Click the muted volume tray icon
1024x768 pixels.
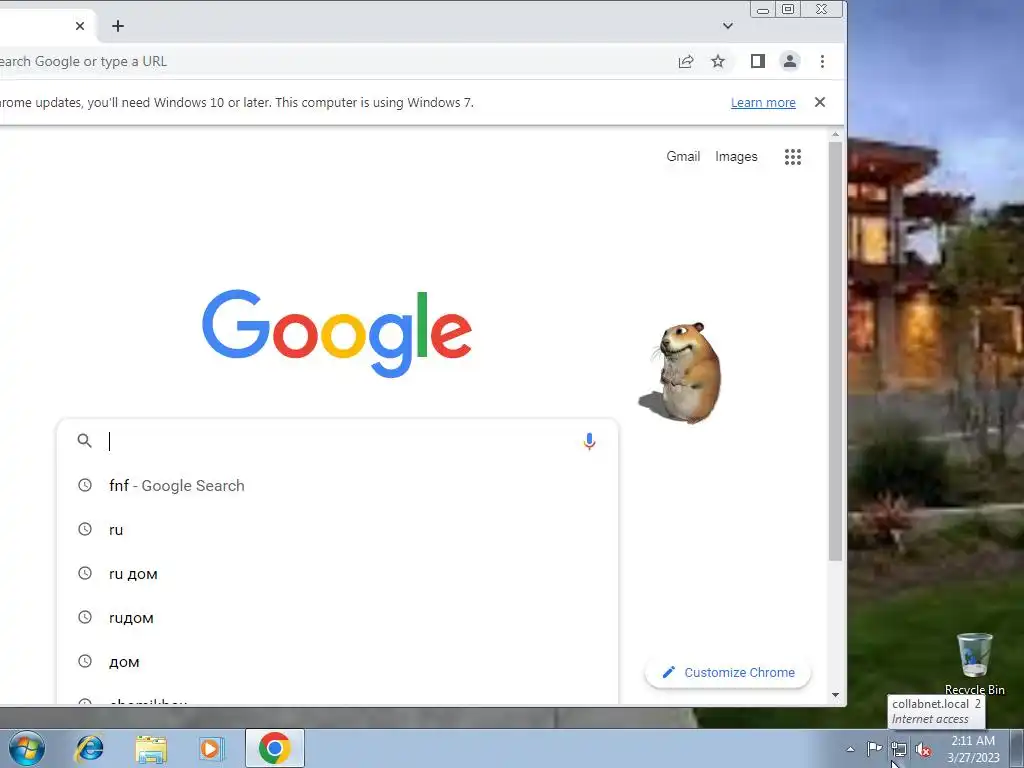point(923,750)
